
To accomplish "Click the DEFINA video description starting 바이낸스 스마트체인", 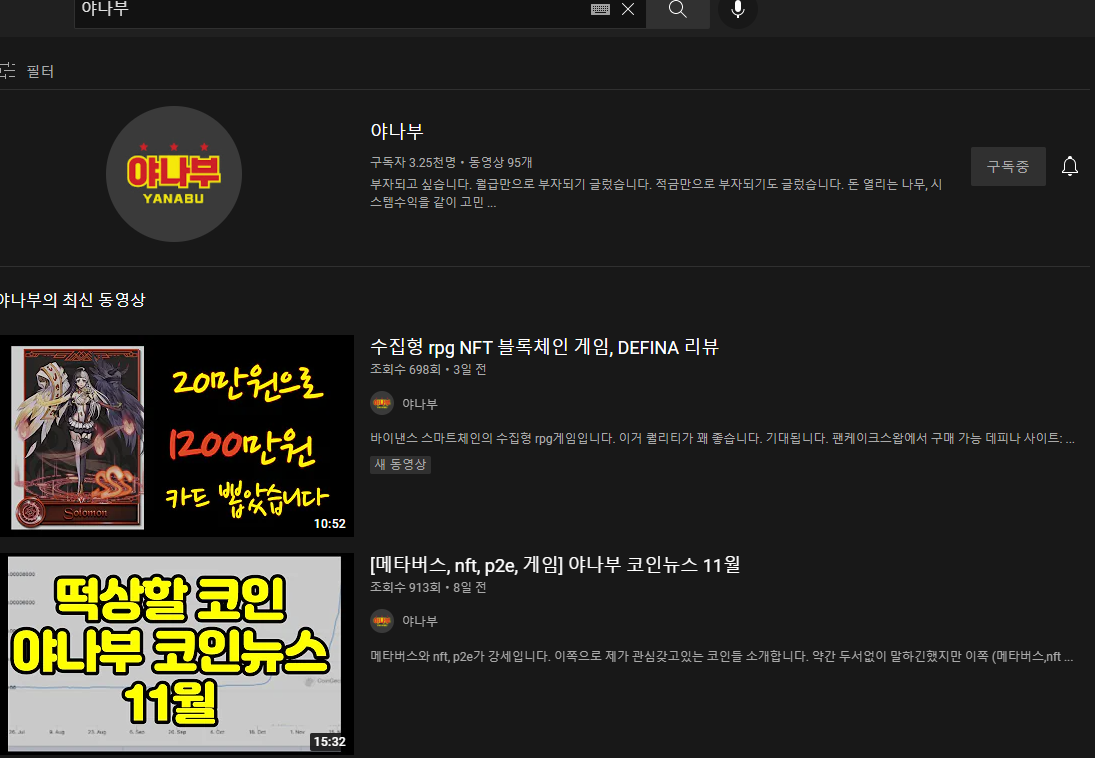I will (x=722, y=439).
